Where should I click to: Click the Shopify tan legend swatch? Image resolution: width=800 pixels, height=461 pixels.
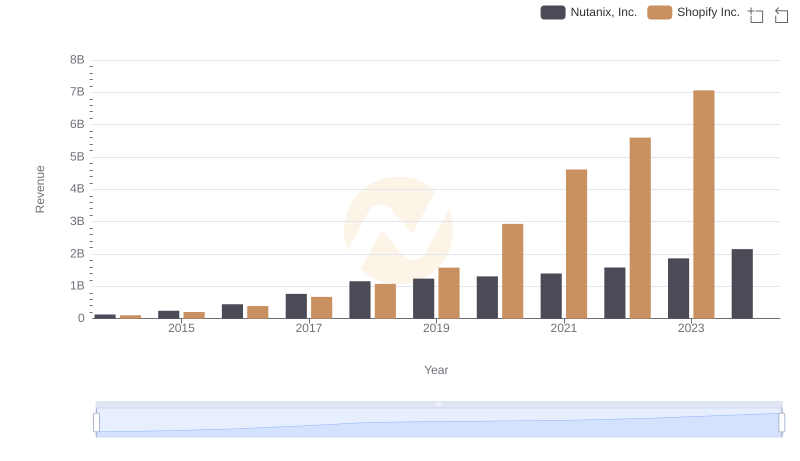660,12
